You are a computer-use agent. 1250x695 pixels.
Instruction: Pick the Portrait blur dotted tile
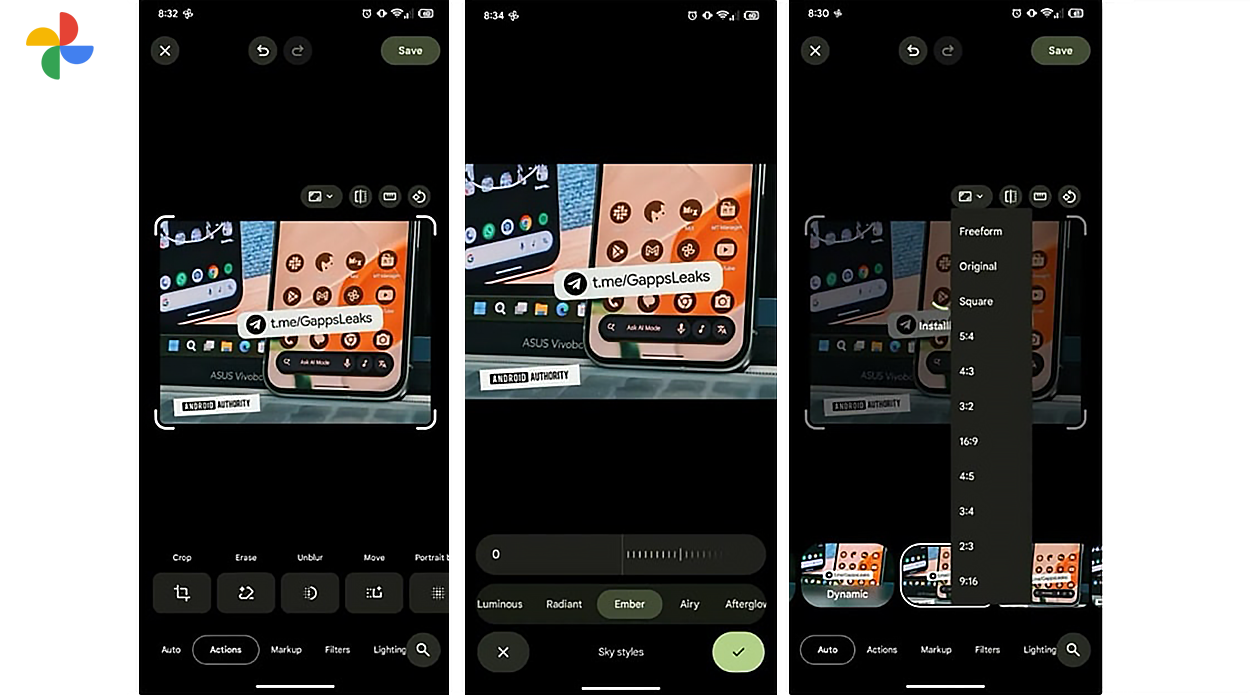pos(429,593)
